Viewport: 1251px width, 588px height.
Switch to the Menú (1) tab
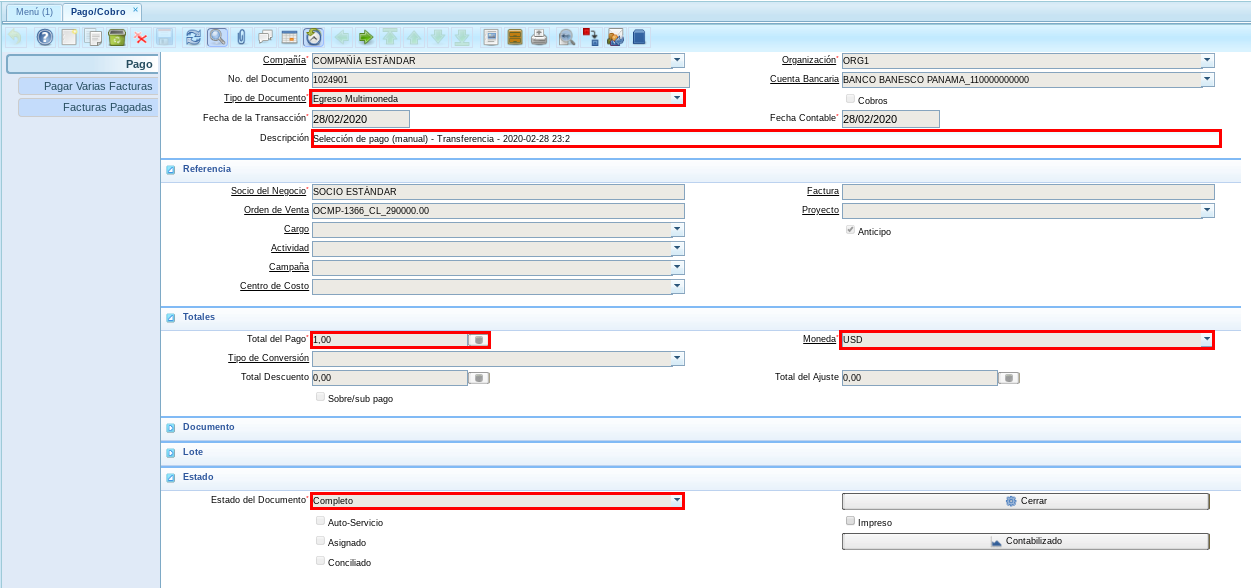34,12
